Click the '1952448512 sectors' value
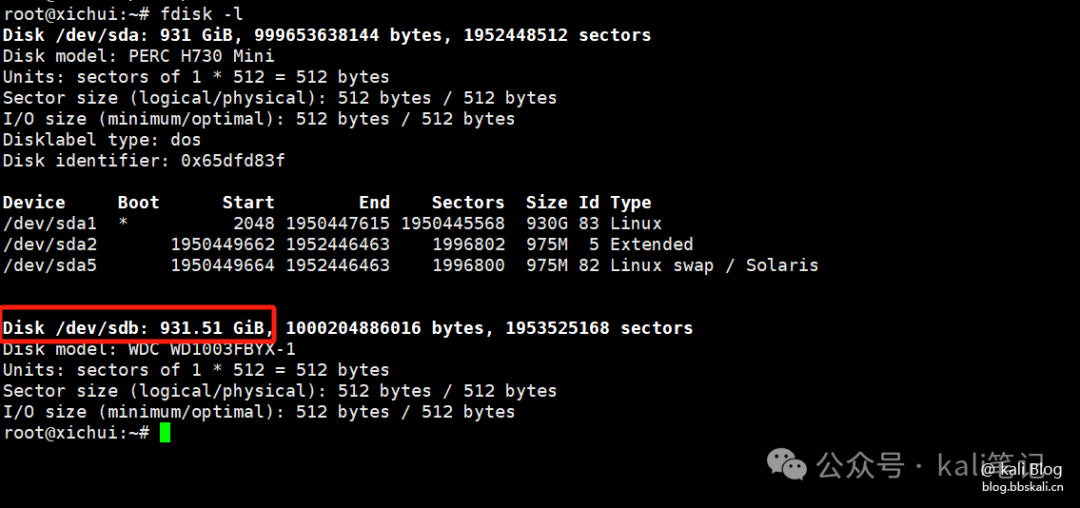The height and width of the screenshot is (508, 1080). click(x=557, y=34)
